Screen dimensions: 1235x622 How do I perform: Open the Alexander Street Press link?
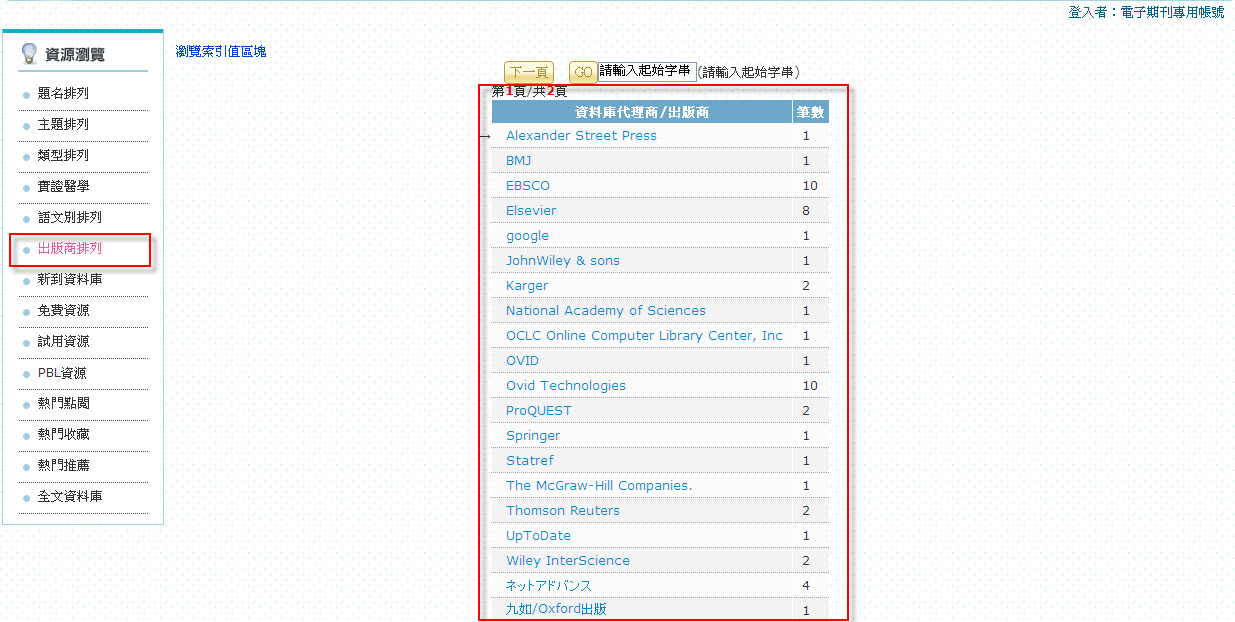point(581,135)
